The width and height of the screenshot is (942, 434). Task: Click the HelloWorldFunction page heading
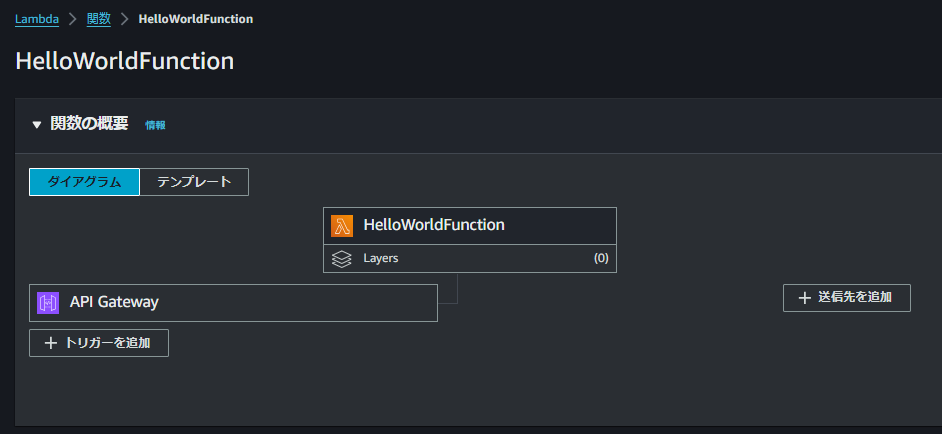tap(124, 62)
